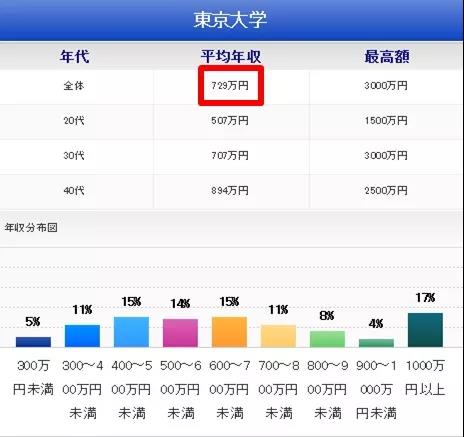Click the 300~400万円未満 axis label
The image size is (464, 437).
tap(82, 389)
